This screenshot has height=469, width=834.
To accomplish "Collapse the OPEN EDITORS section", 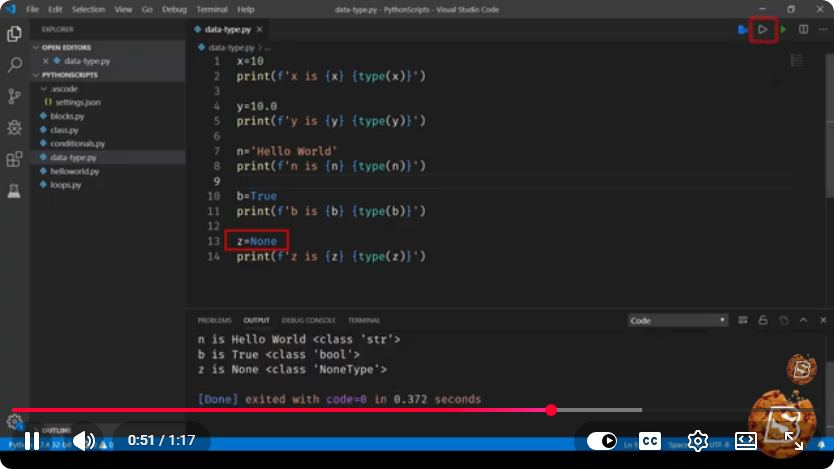I will point(36,47).
